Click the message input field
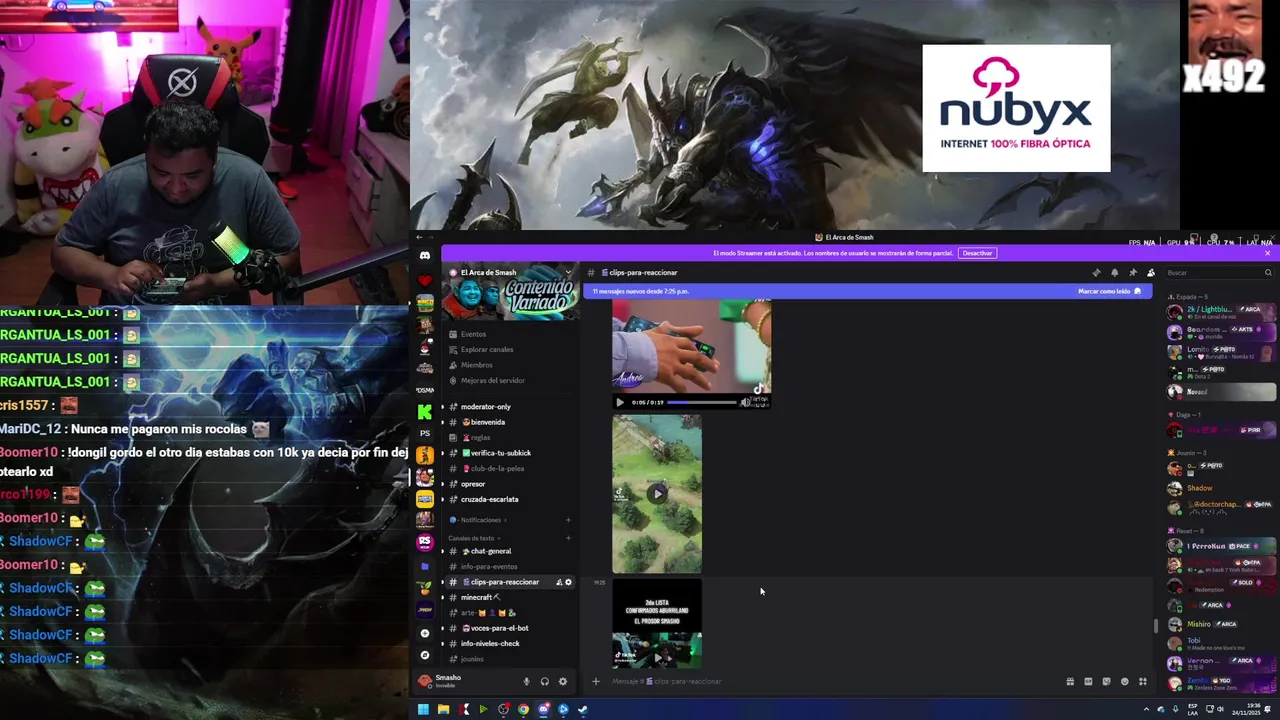 pyautogui.click(x=830, y=681)
